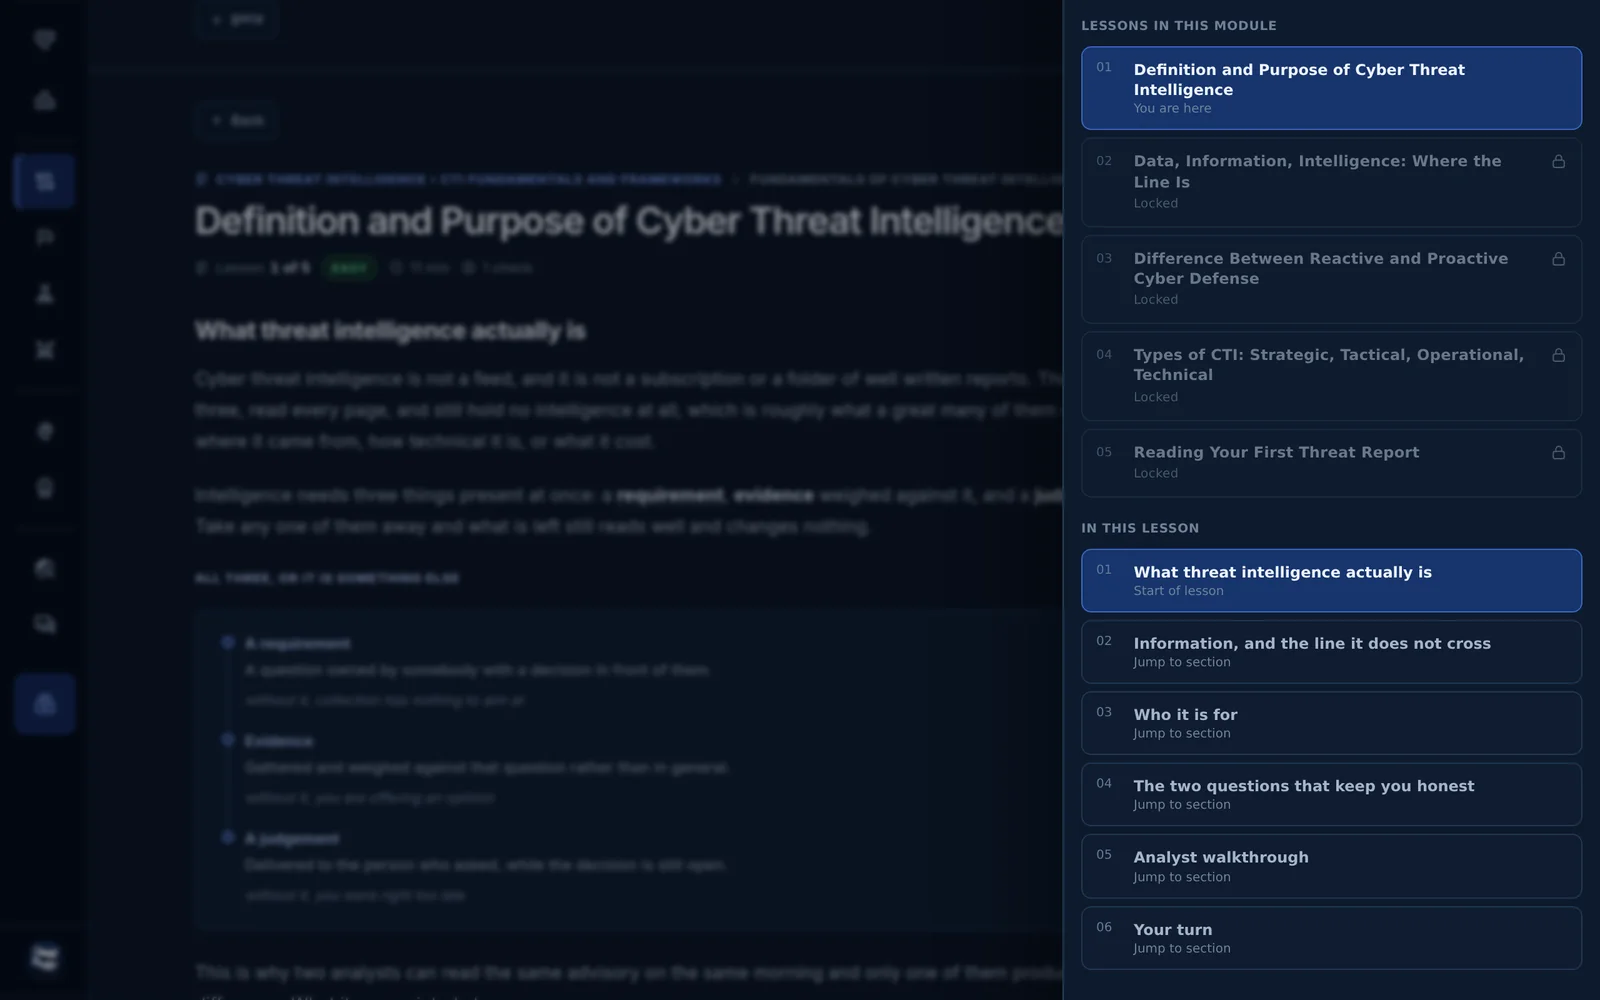
Task: Select section What threat intelligence actually is
Action: click(1331, 580)
